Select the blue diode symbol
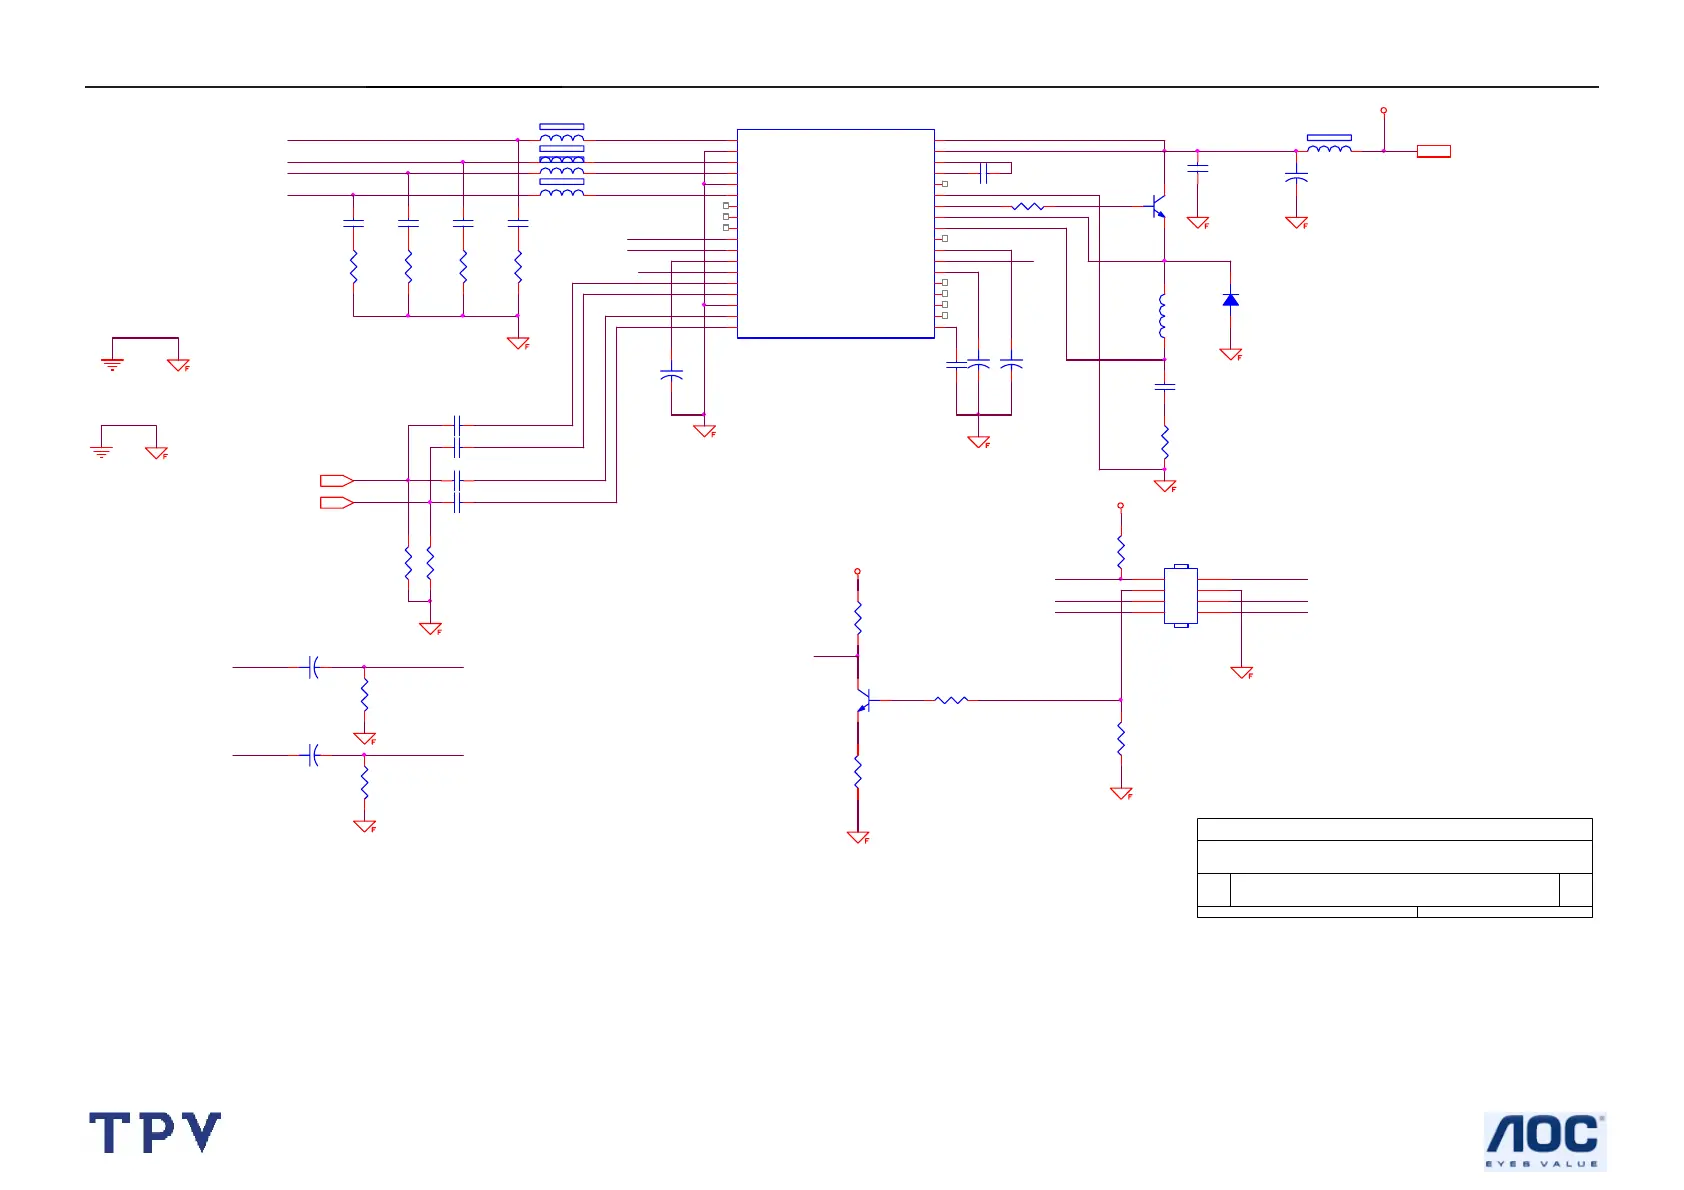This screenshot has height=1190, width=1684. click(x=1231, y=300)
